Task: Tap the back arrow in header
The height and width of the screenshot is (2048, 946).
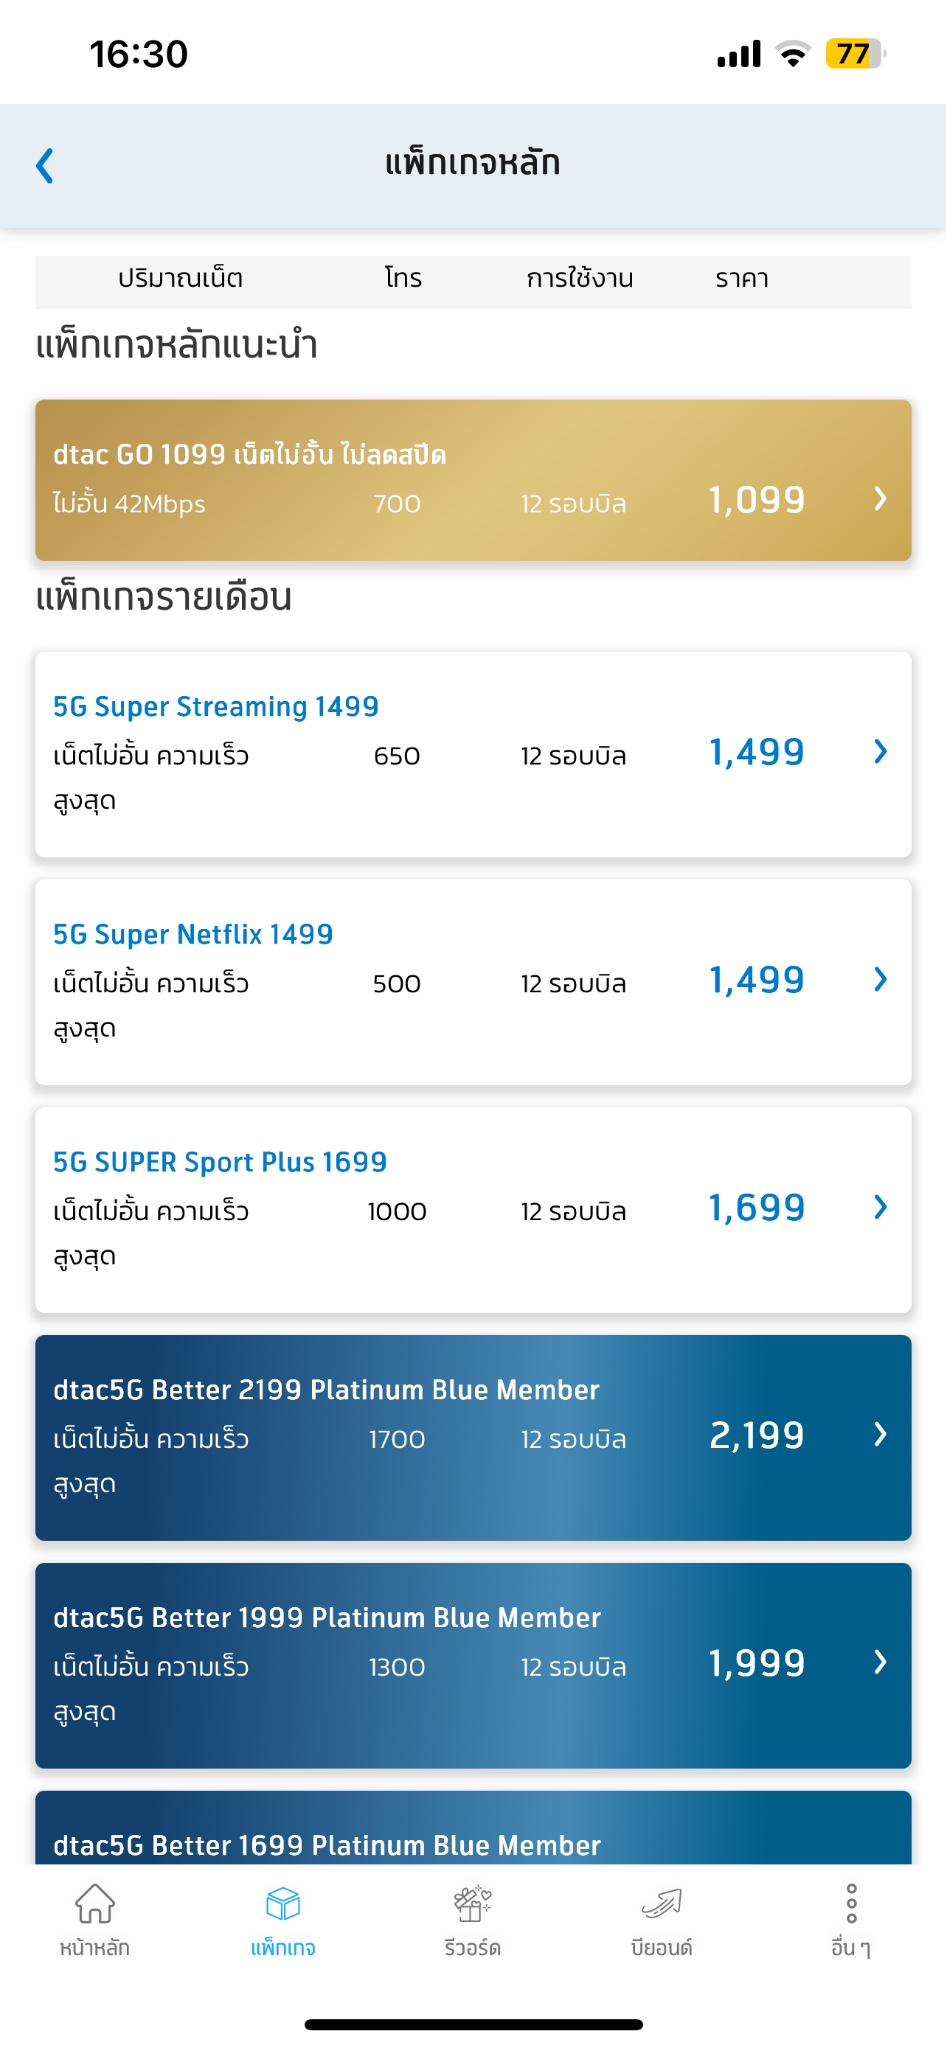Action: point(44,165)
